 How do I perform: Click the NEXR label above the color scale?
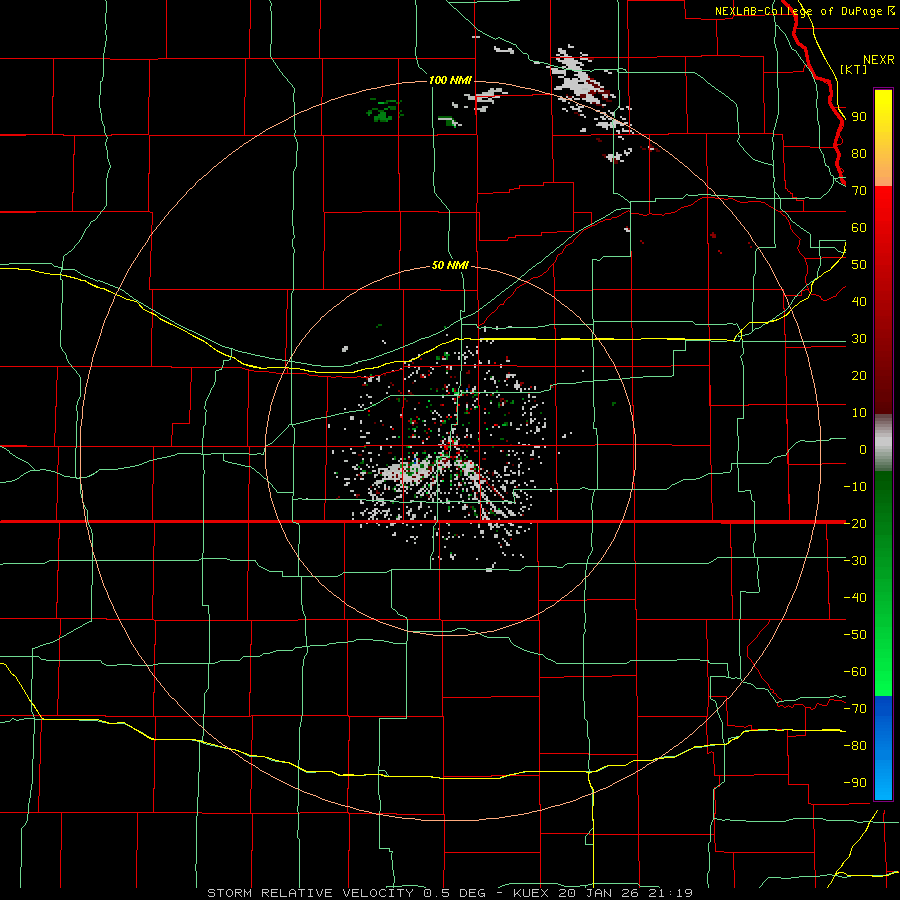click(x=879, y=60)
